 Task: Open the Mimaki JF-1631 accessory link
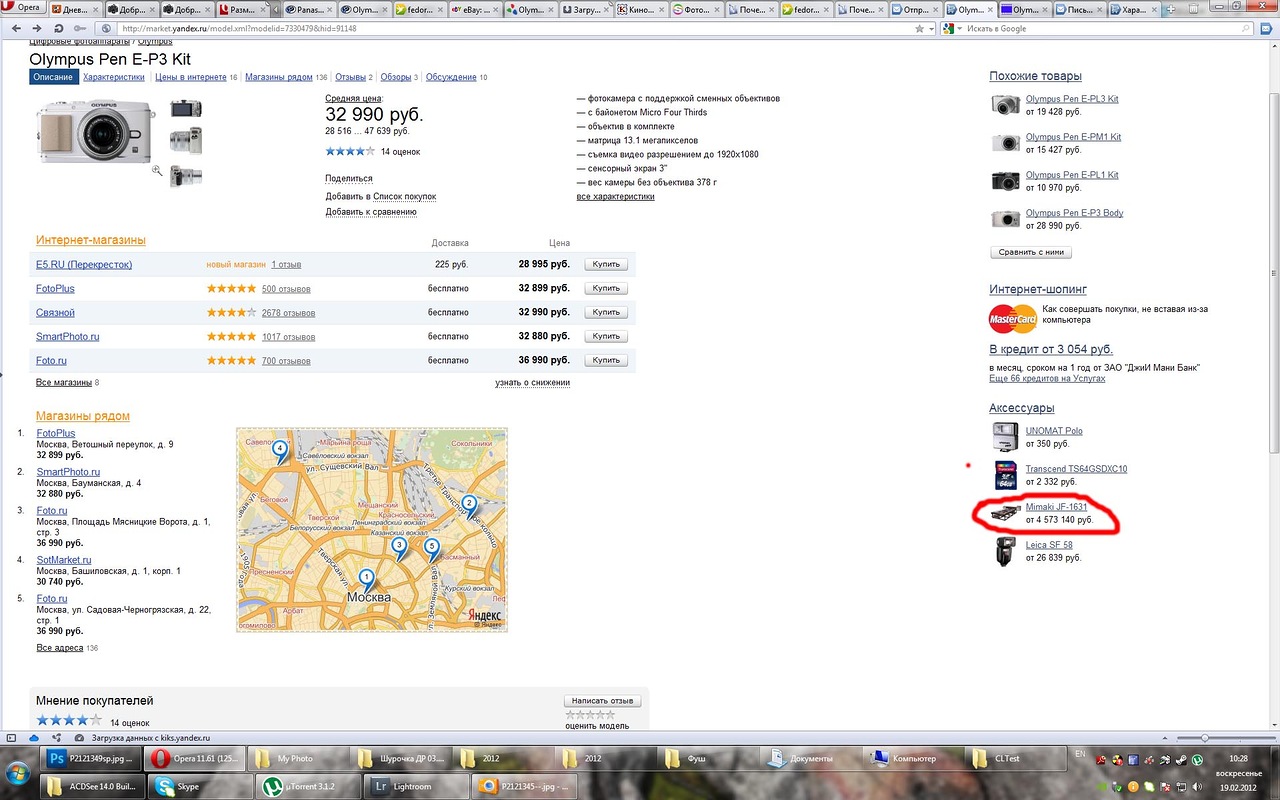coord(1056,507)
